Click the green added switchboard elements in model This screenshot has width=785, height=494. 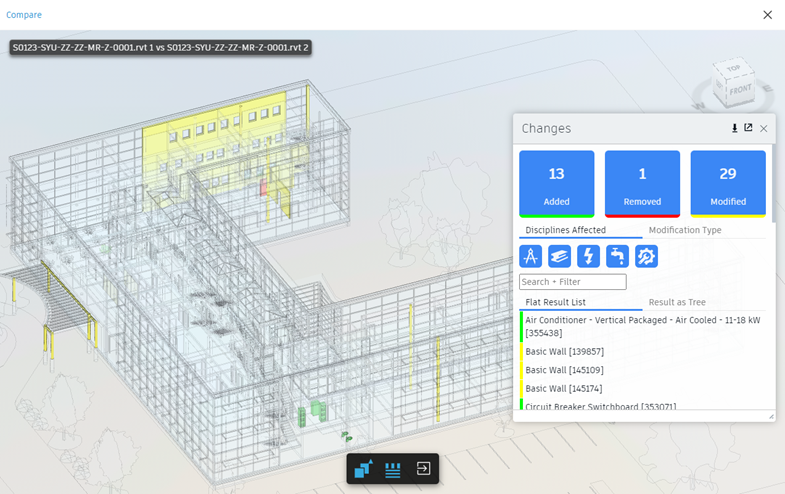pos(313,413)
